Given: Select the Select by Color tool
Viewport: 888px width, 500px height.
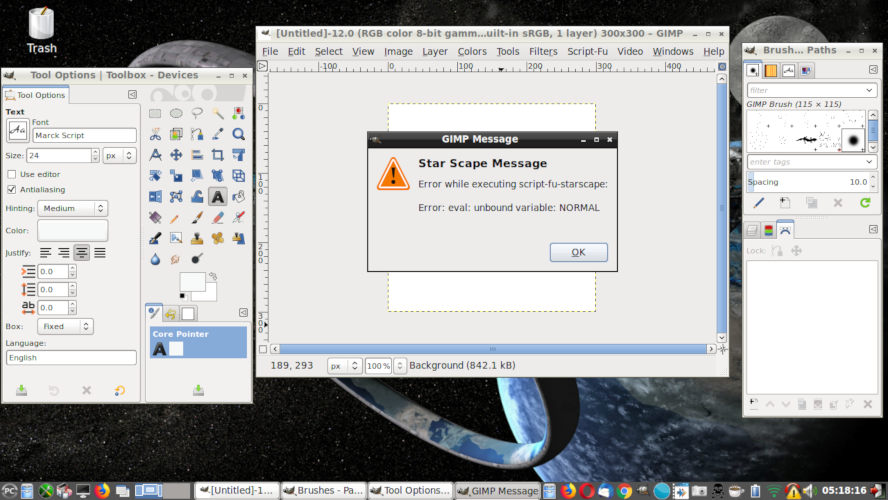Looking at the screenshot, I should 238,114.
